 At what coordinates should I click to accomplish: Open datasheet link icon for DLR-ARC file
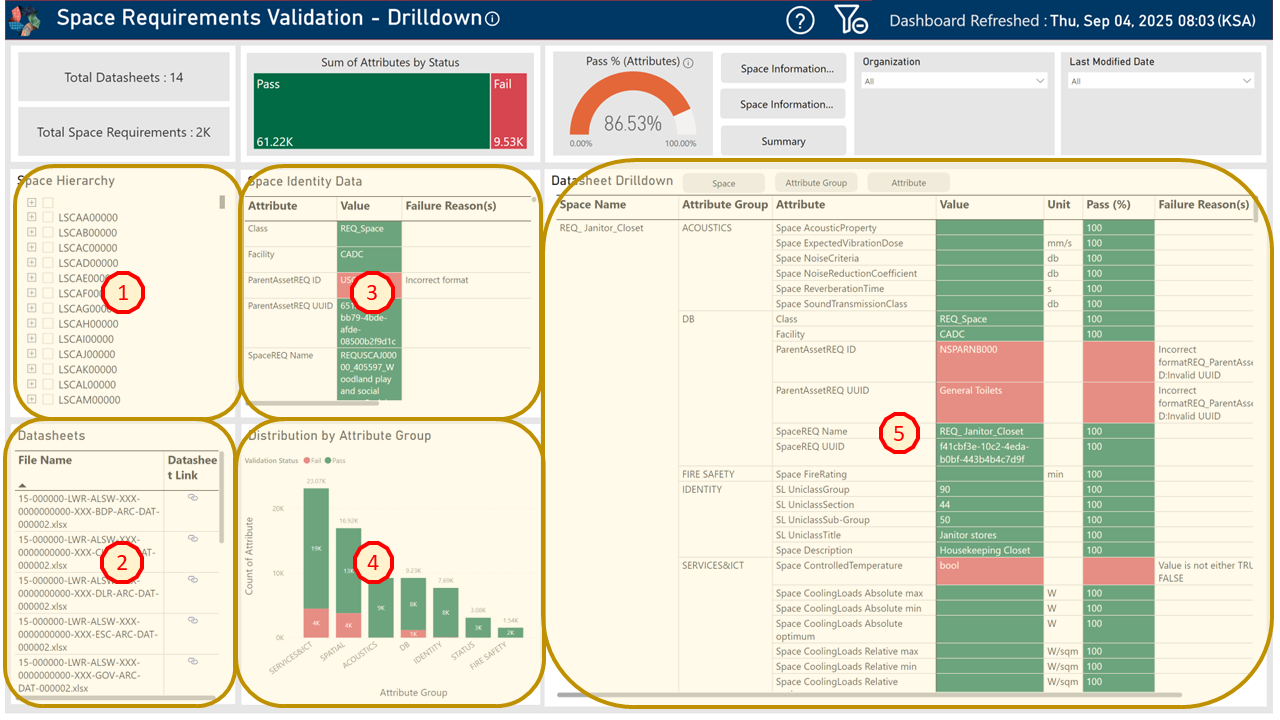pyautogui.click(x=193, y=579)
